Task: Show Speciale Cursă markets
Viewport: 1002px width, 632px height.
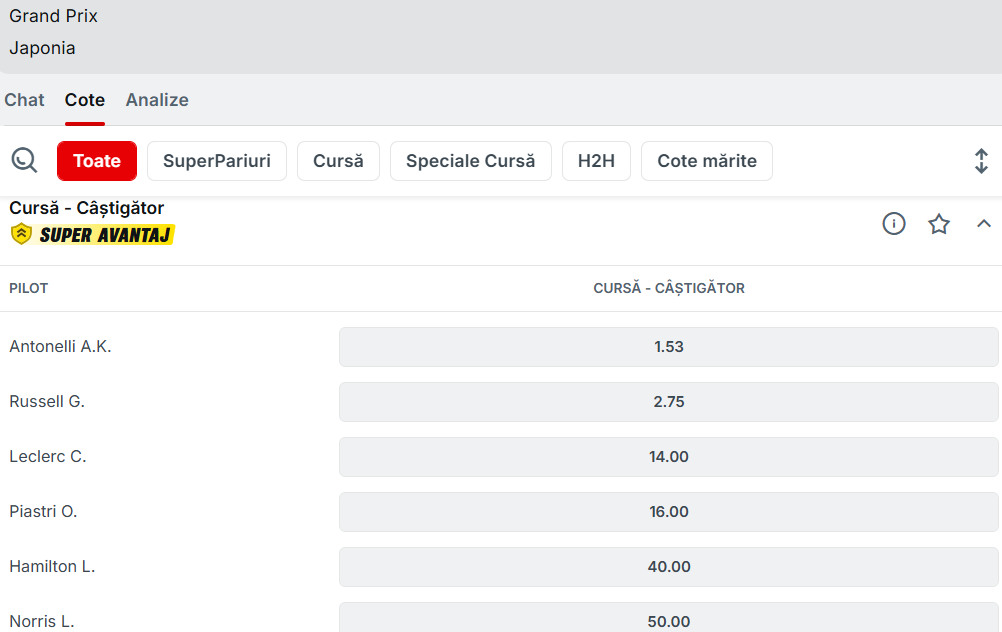Action: pos(470,161)
